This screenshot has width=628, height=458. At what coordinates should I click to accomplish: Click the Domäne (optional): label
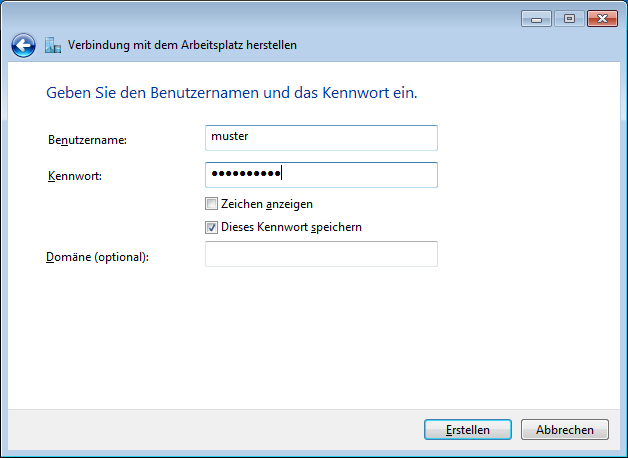[x=97, y=257]
